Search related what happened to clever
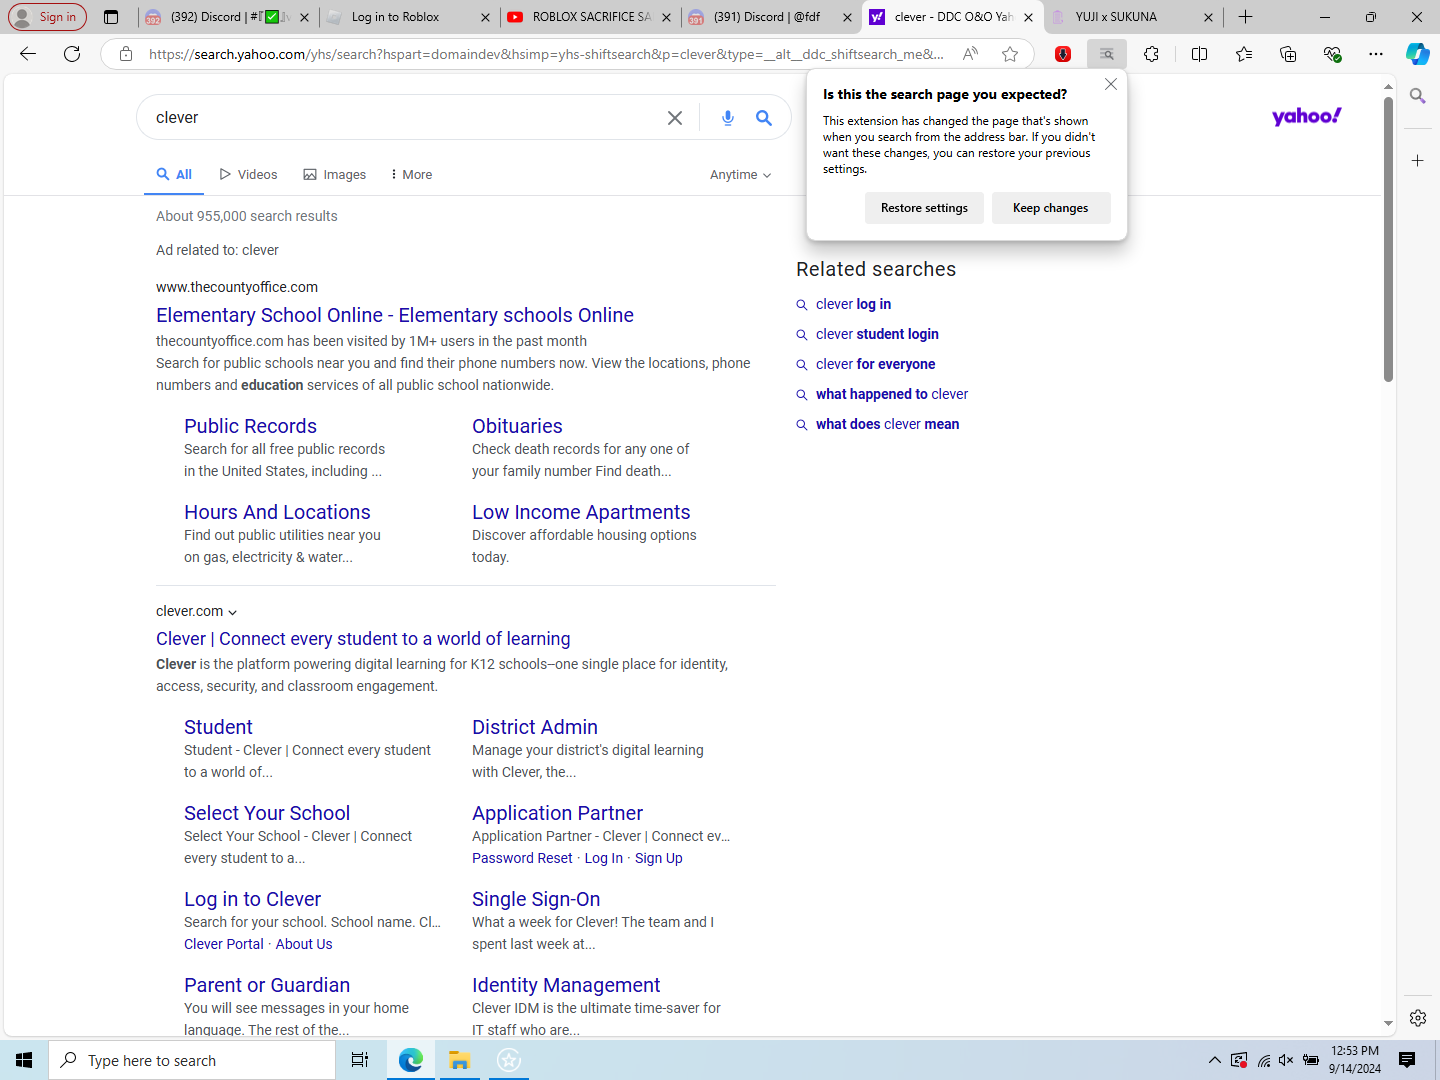The width and height of the screenshot is (1440, 1080). pos(891,394)
